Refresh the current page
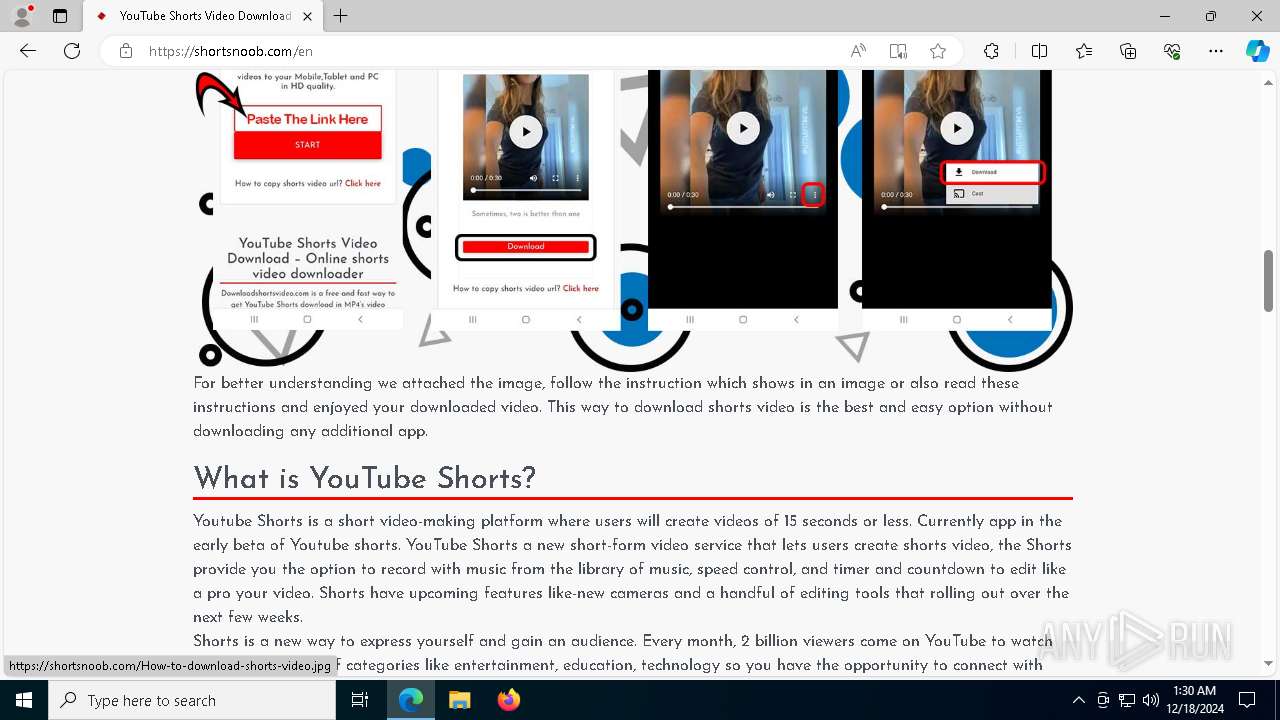The height and width of the screenshot is (720, 1280). tap(72, 51)
